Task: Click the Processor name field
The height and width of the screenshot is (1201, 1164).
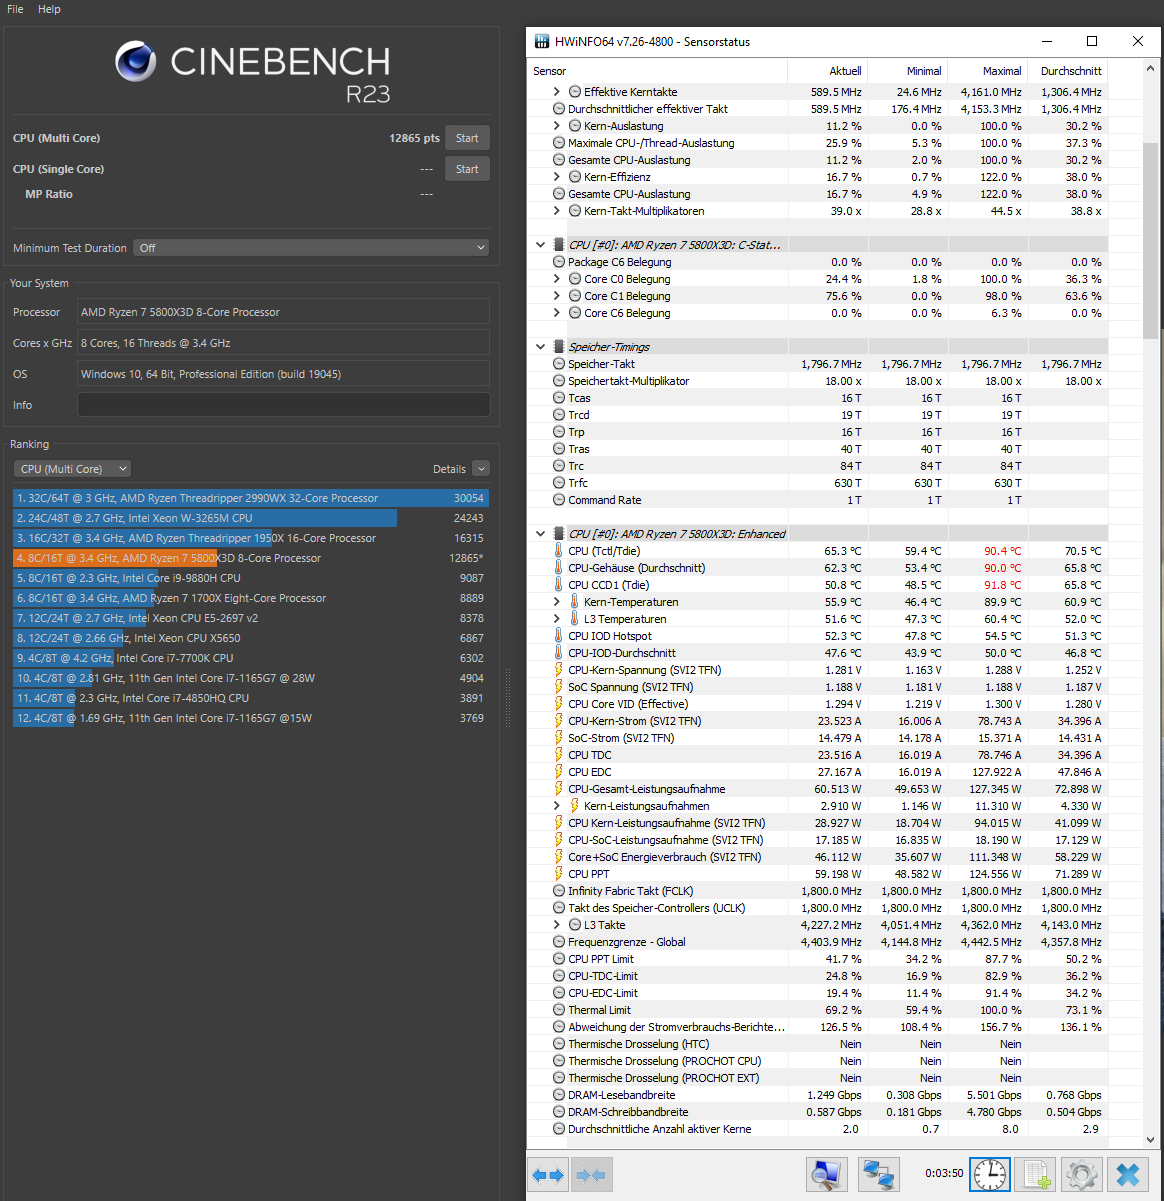Action: pyautogui.click(x=284, y=312)
